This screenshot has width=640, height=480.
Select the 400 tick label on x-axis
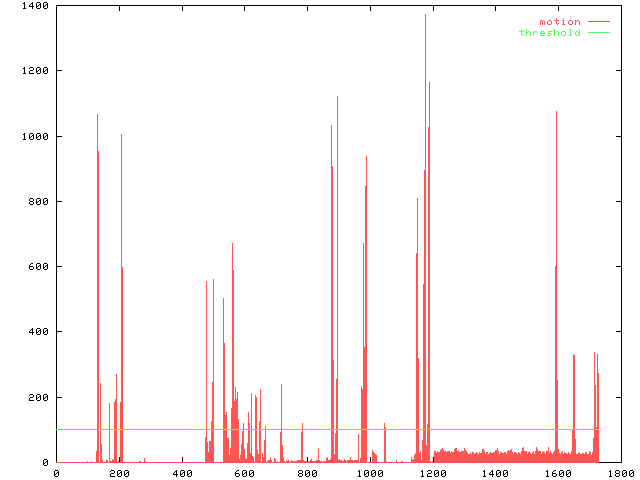181,472
